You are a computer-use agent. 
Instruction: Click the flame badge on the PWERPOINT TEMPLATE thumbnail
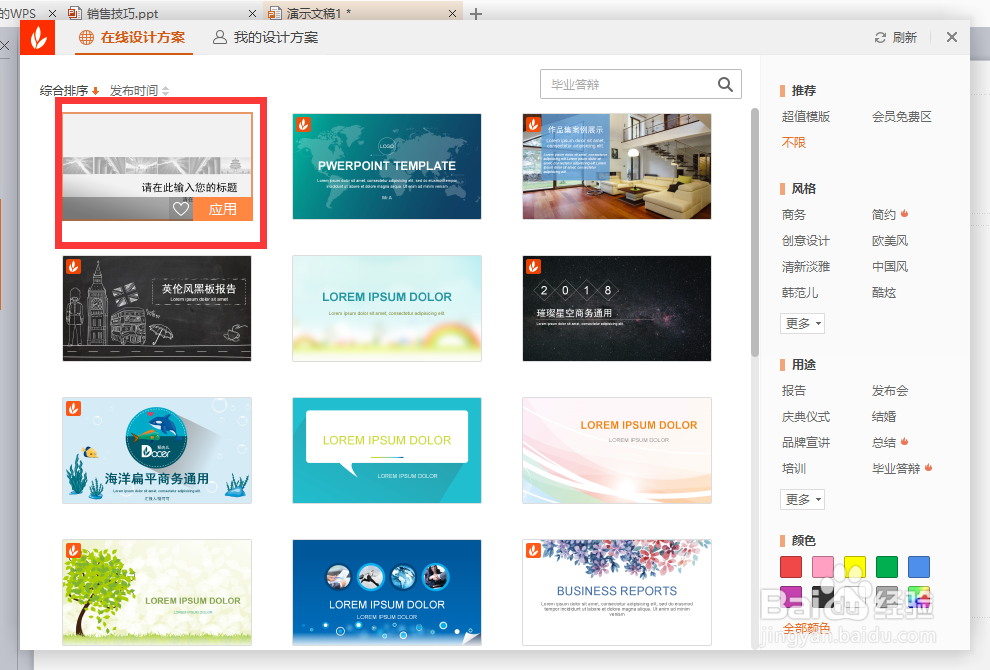click(x=301, y=124)
